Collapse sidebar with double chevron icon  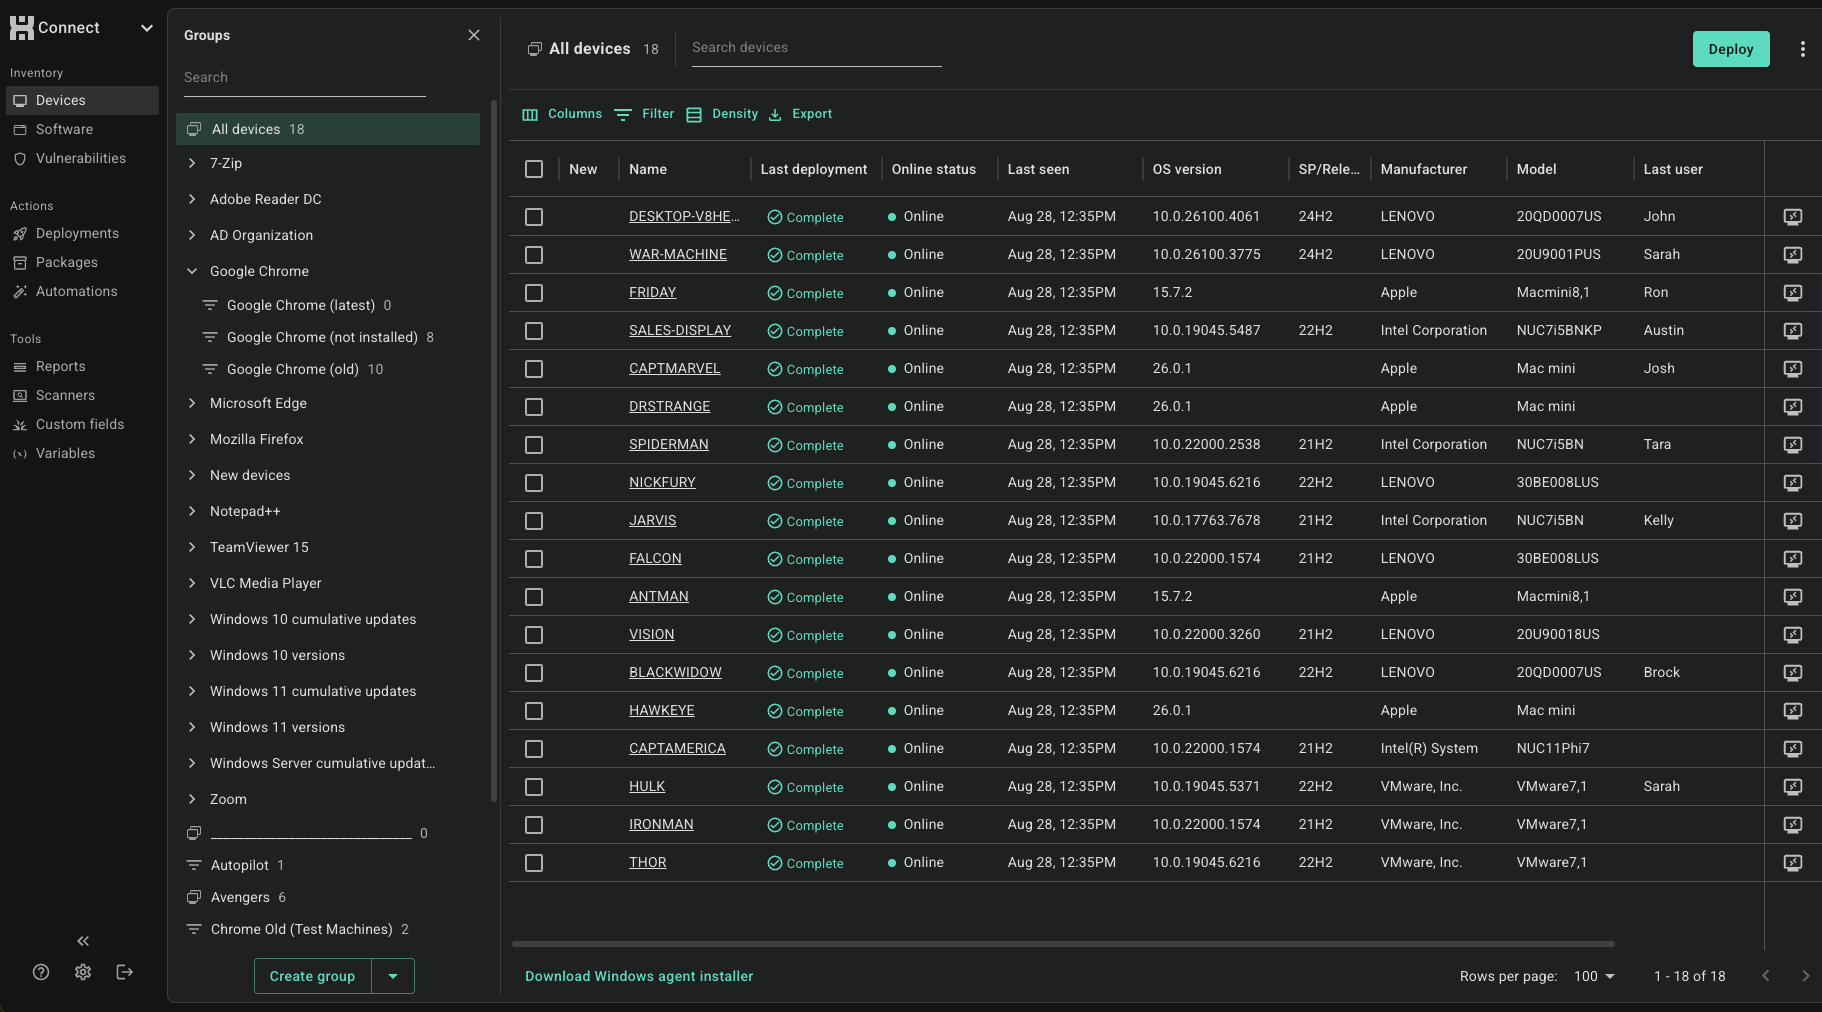[x=83, y=941]
